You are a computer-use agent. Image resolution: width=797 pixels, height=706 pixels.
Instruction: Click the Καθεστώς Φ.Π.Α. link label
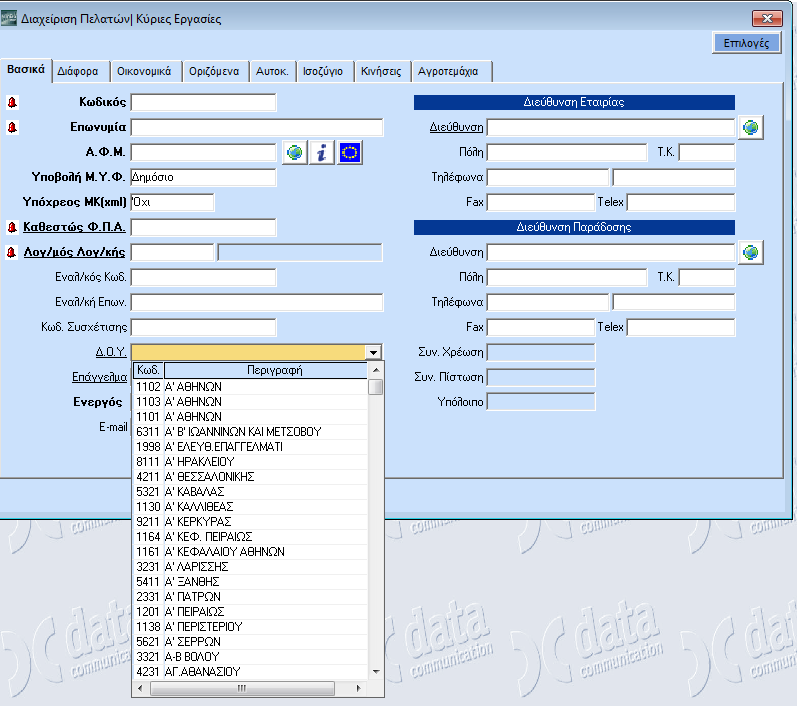pos(74,227)
